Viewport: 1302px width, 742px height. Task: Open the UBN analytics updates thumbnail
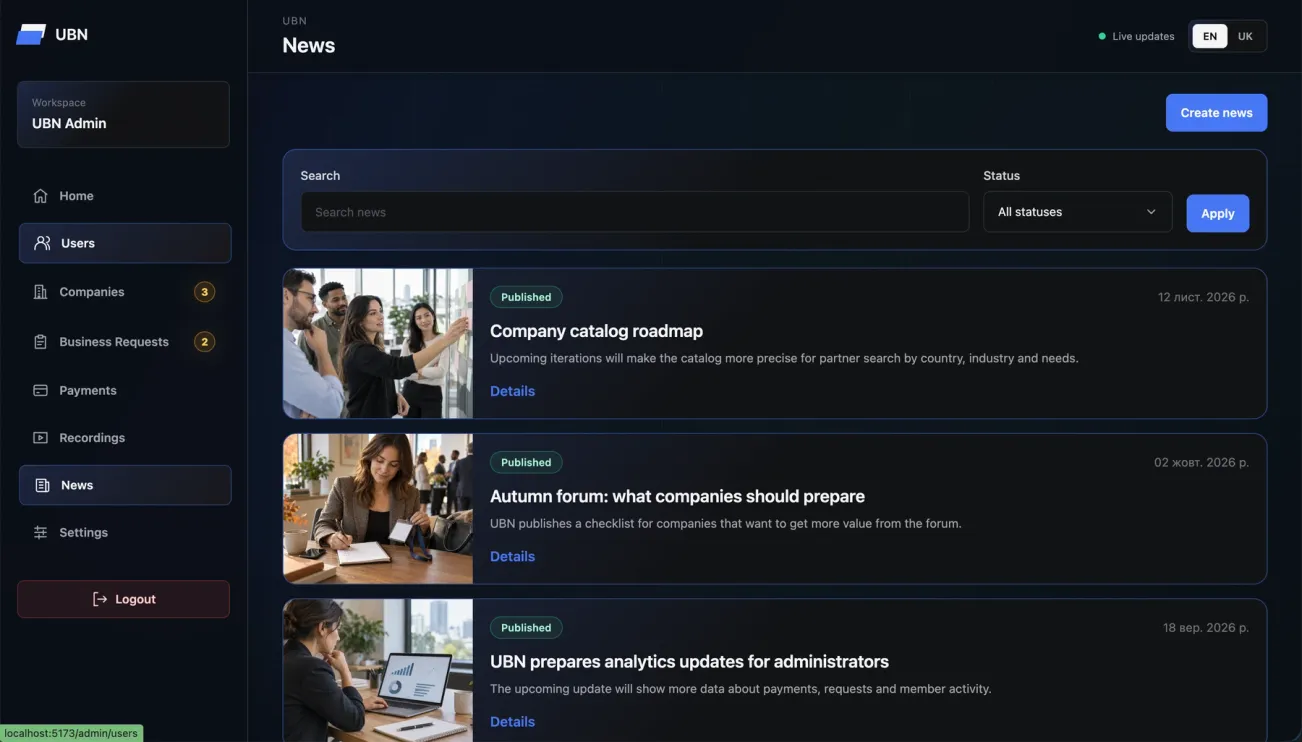(x=378, y=670)
